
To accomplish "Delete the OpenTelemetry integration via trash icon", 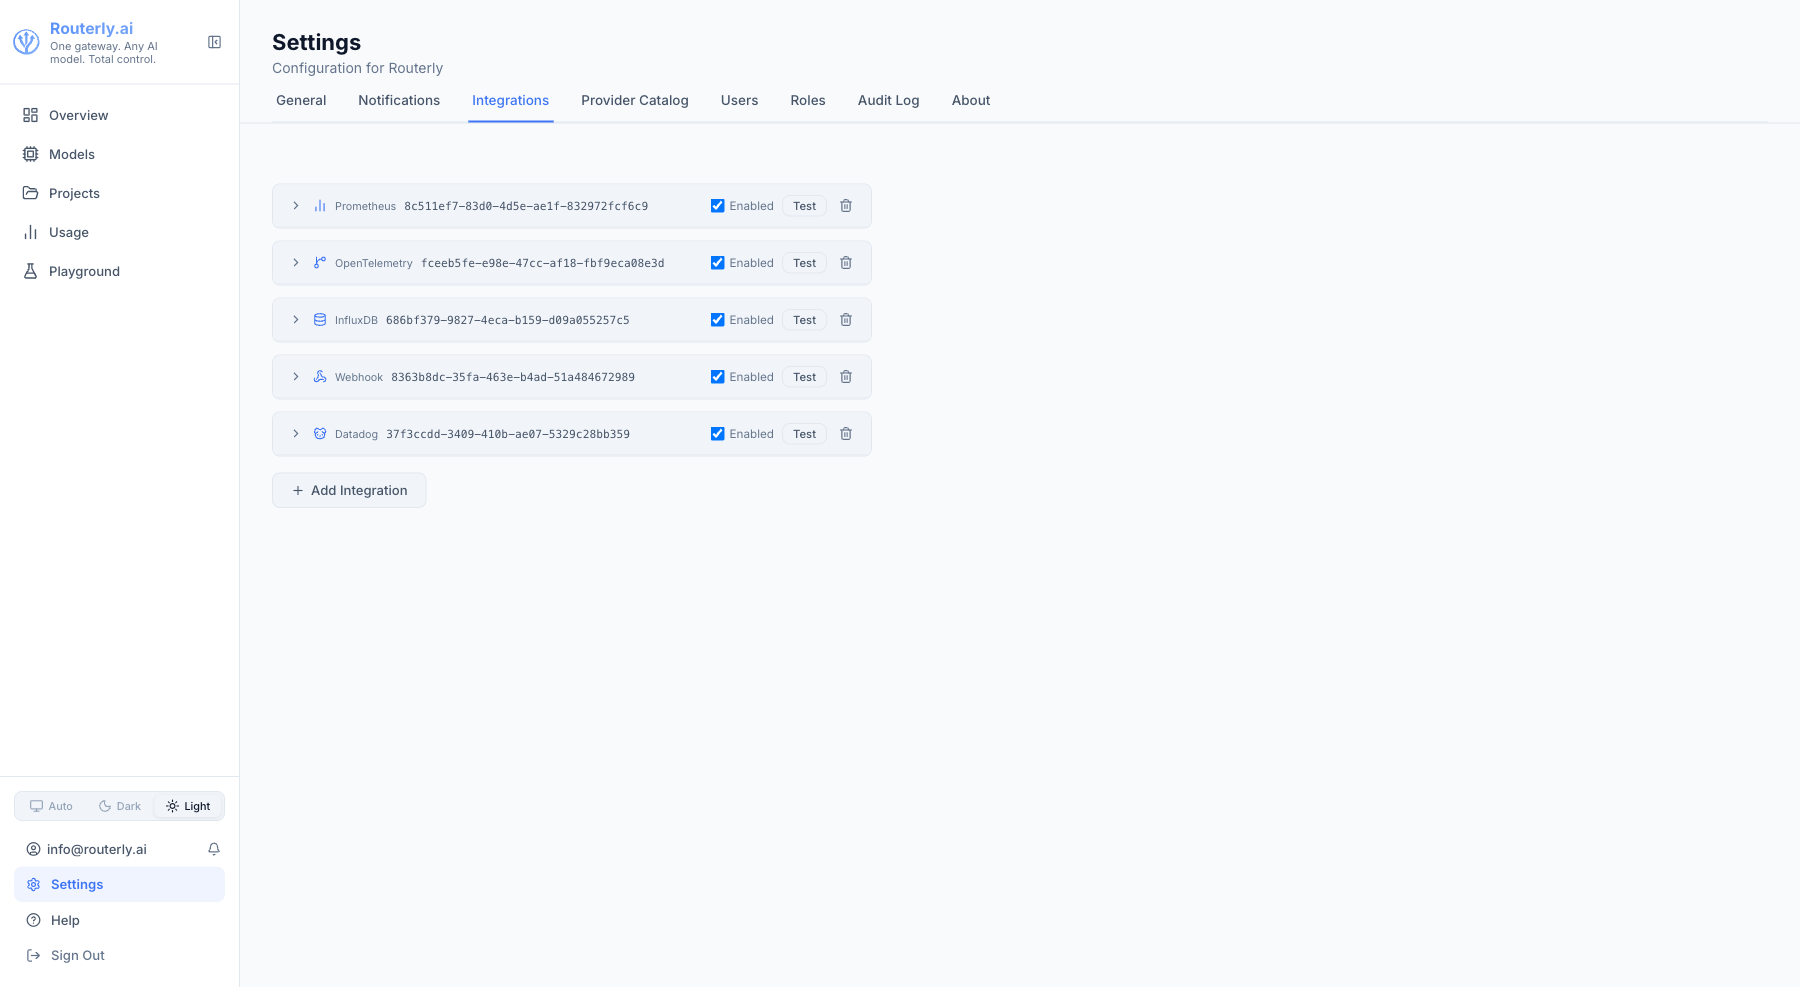I will click(x=846, y=263).
